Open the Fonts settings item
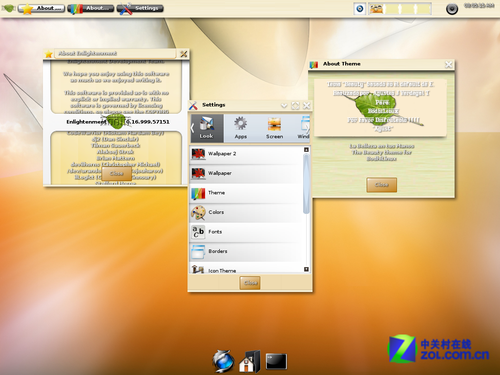This screenshot has width=500, height=375. pyautogui.click(x=246, y=232)
